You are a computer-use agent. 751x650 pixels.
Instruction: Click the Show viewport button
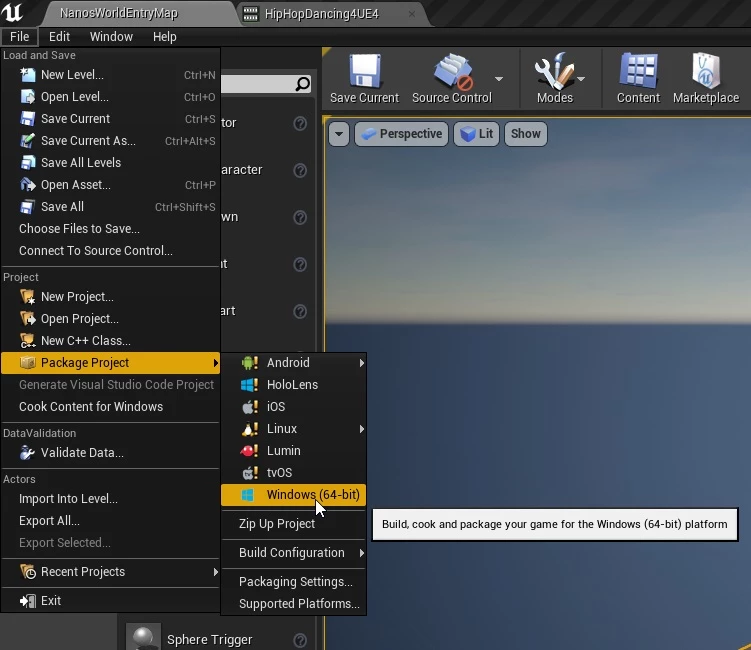pyautogui.click(x=525, y=134)
